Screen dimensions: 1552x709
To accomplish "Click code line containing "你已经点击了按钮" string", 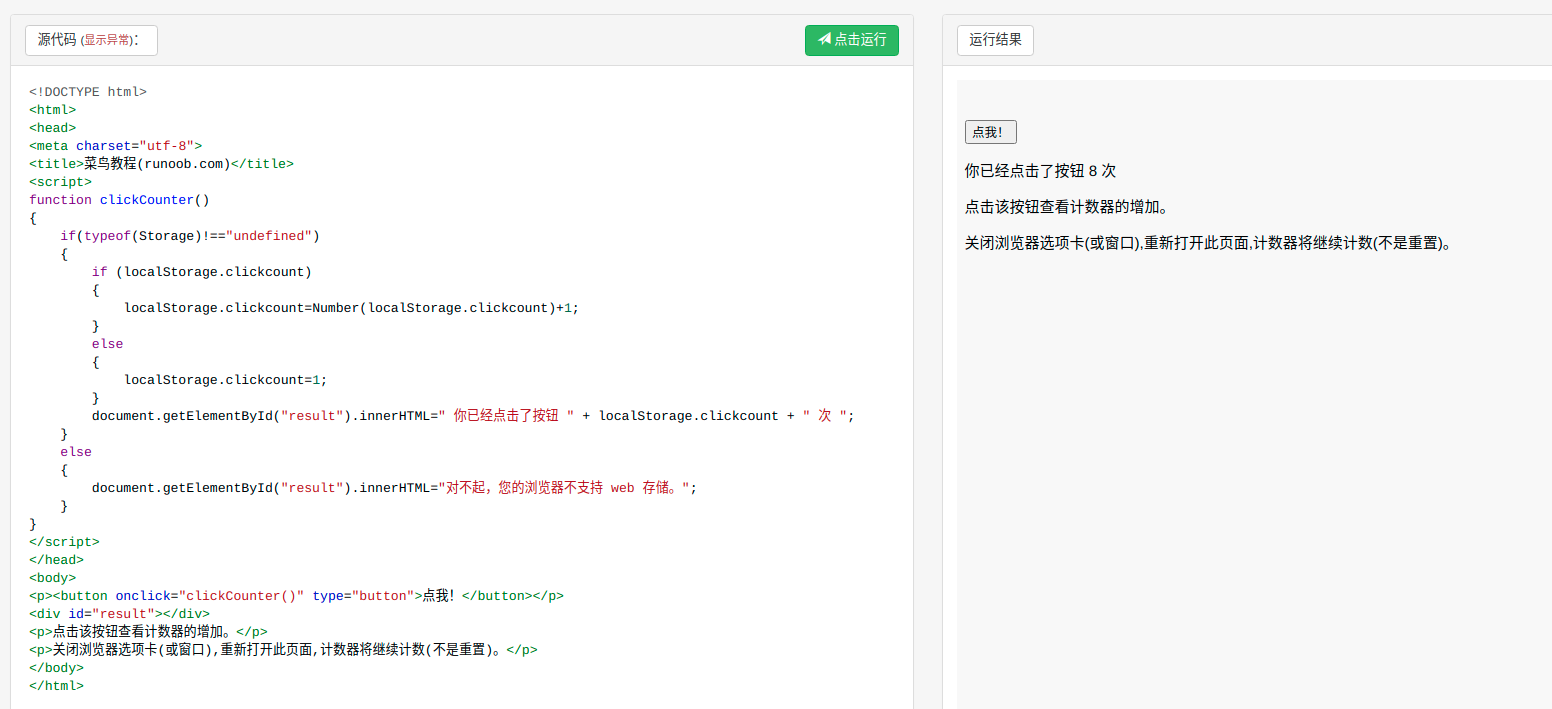I will tap(474, 416).
